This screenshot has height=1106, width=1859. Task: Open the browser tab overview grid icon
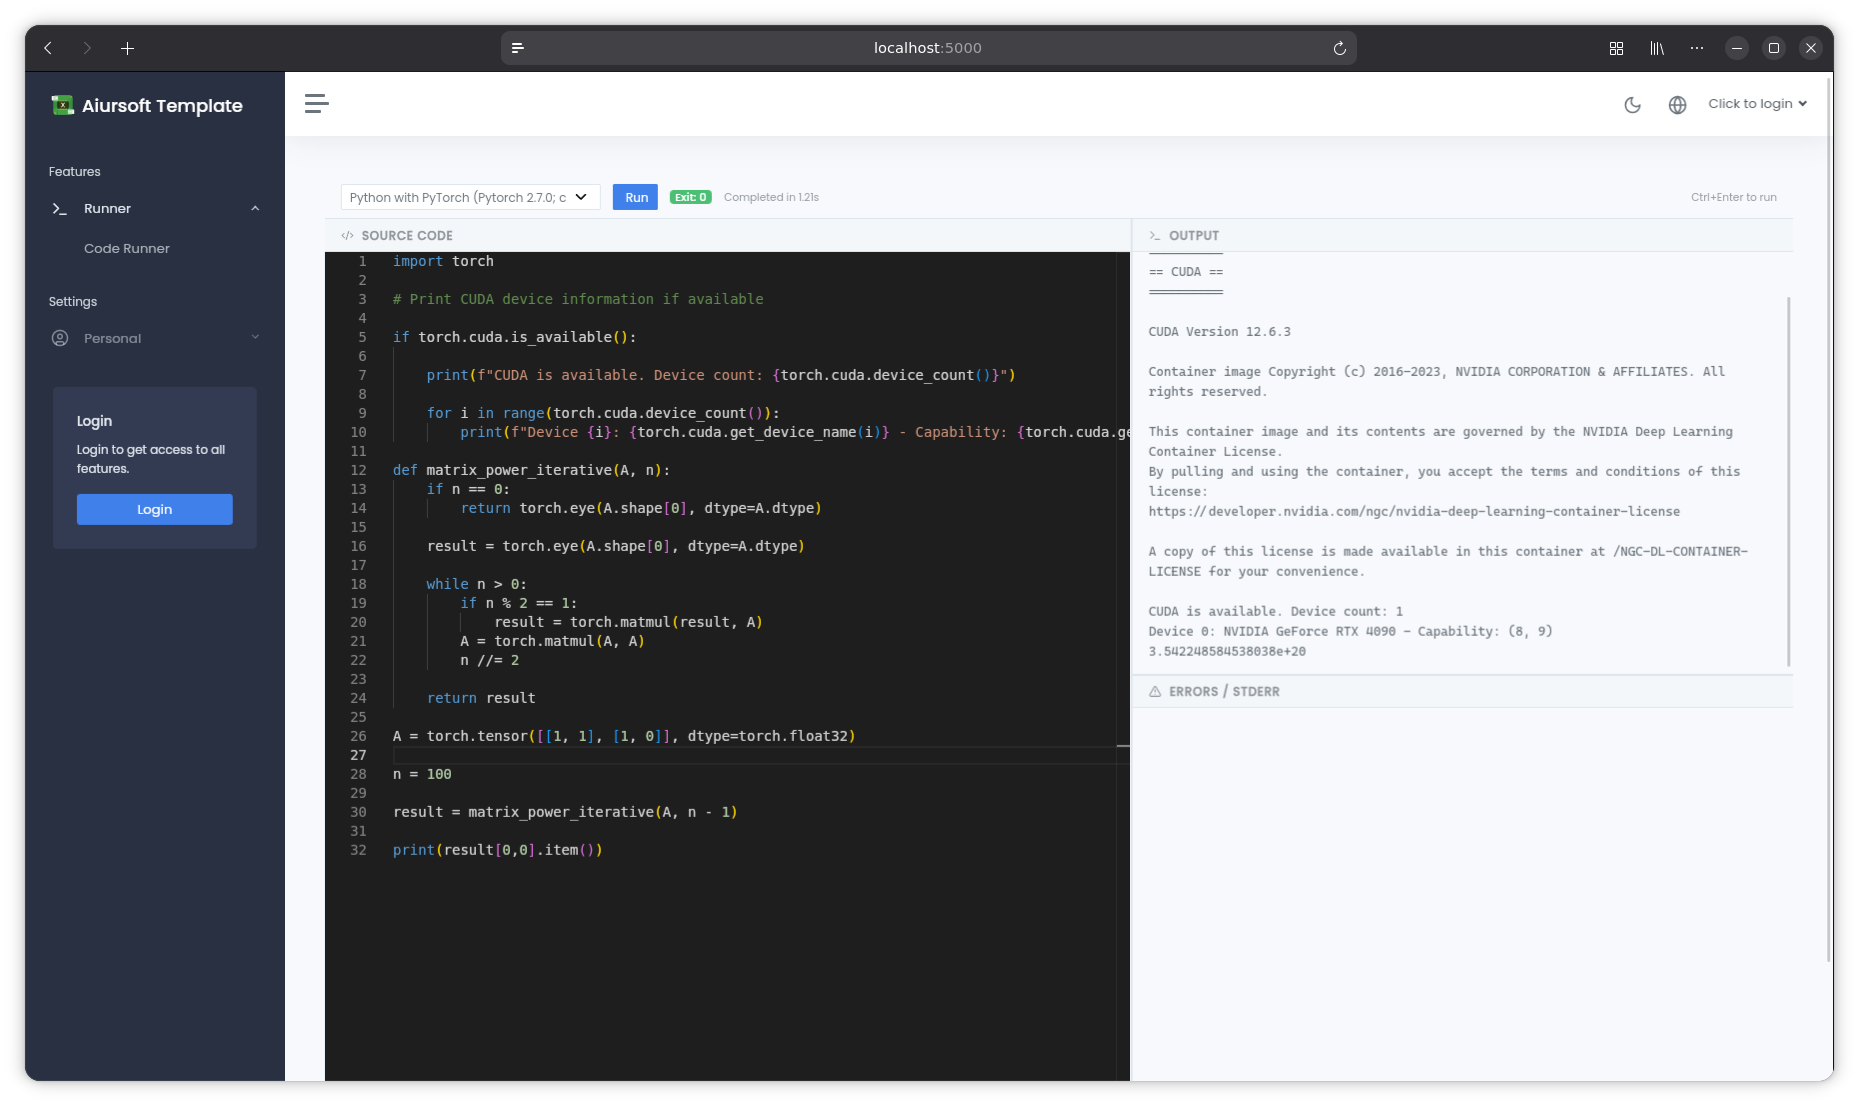[x=1616, y=48]
